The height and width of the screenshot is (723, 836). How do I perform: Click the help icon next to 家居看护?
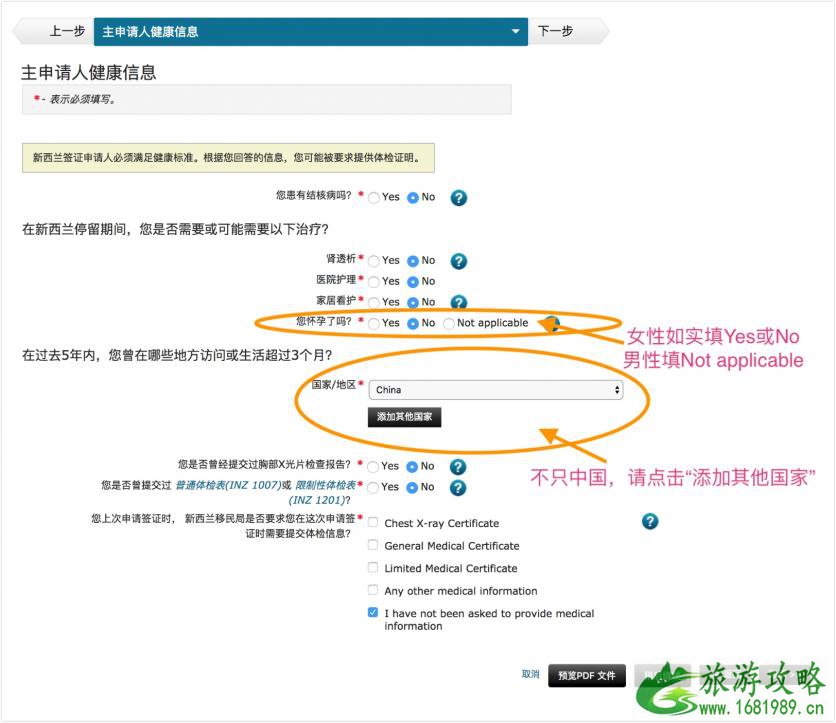[x=457, y=303]
